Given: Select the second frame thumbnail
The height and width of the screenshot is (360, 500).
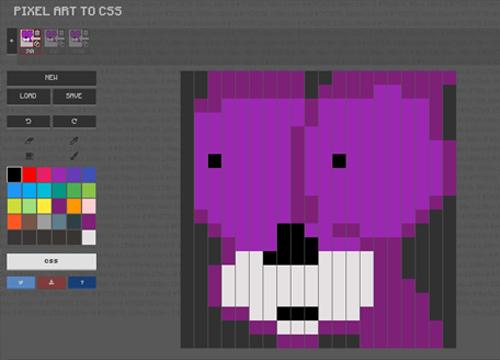Looking at the screenshot, I should tap(51, 38).
